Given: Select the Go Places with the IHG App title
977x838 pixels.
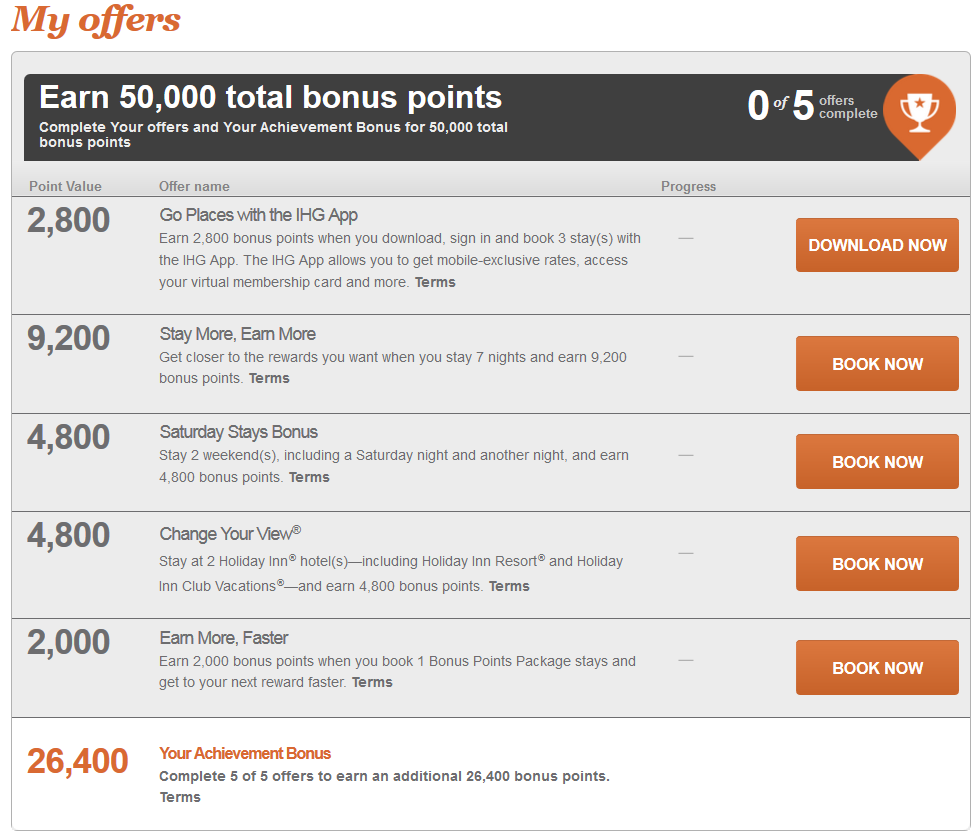Looking at the screenshot, I should [x=259, y=215].
